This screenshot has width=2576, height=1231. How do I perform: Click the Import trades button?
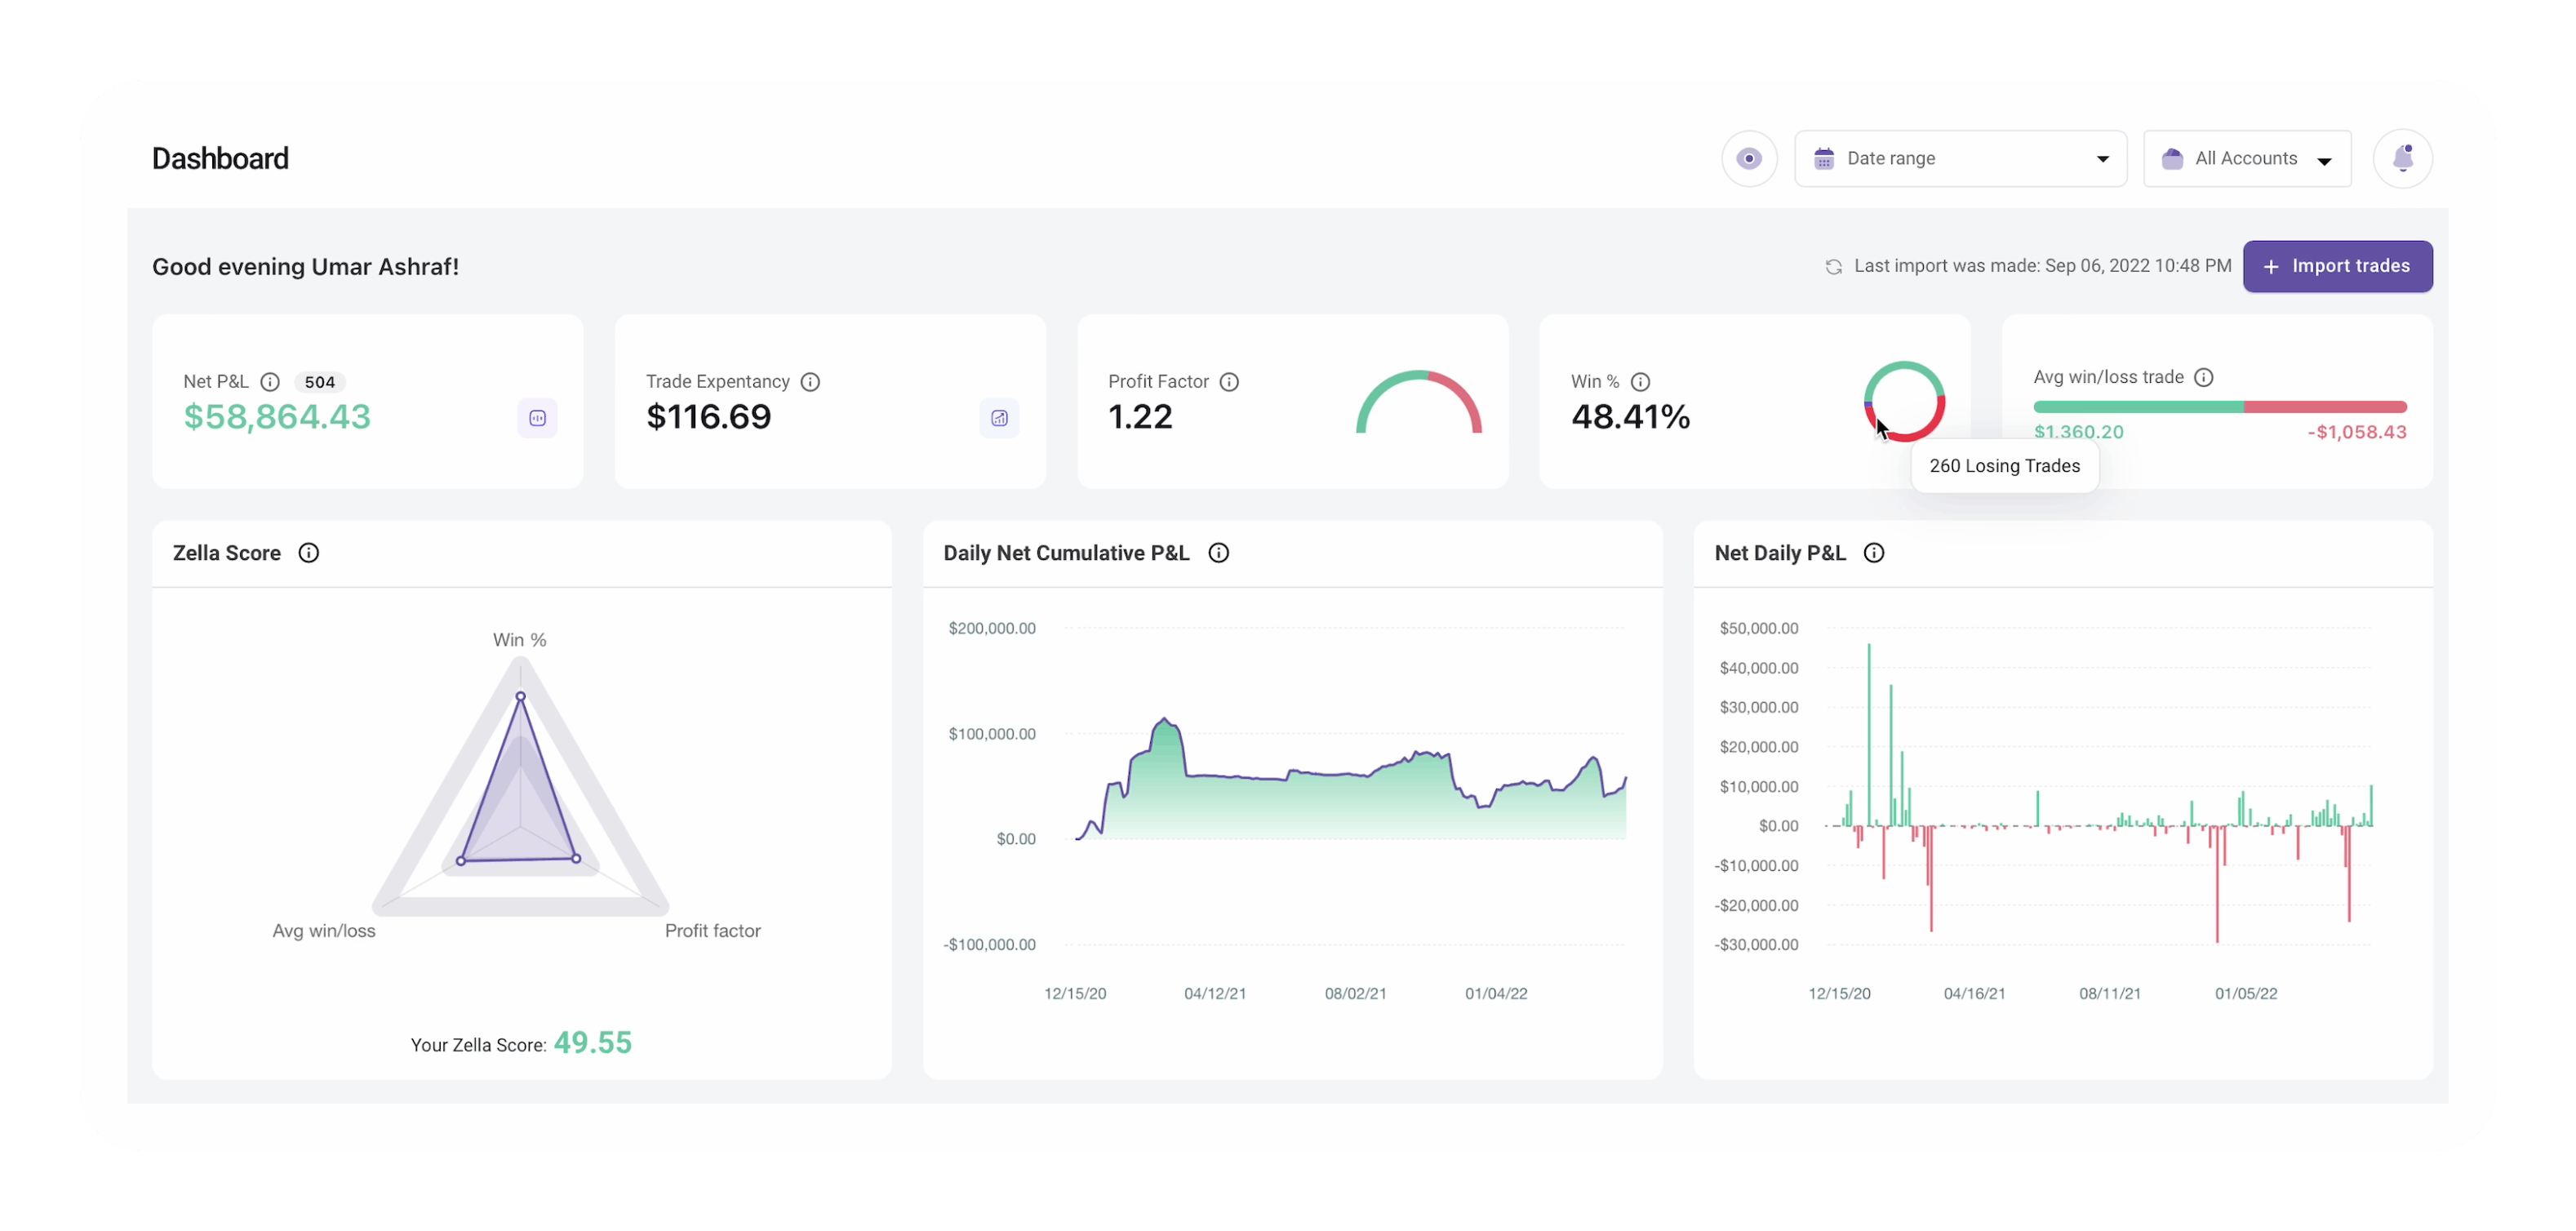point(2337,266)
